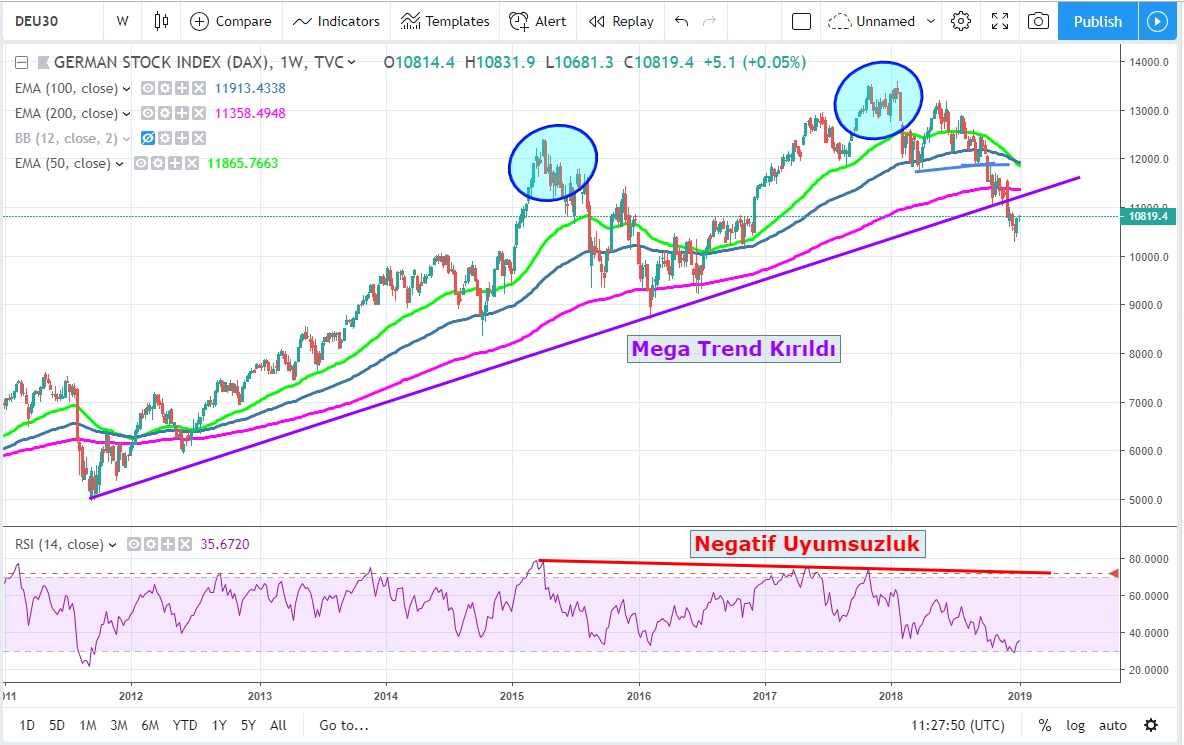
Task: Remove the EMA (200, close) indicator
Action: 198,113
